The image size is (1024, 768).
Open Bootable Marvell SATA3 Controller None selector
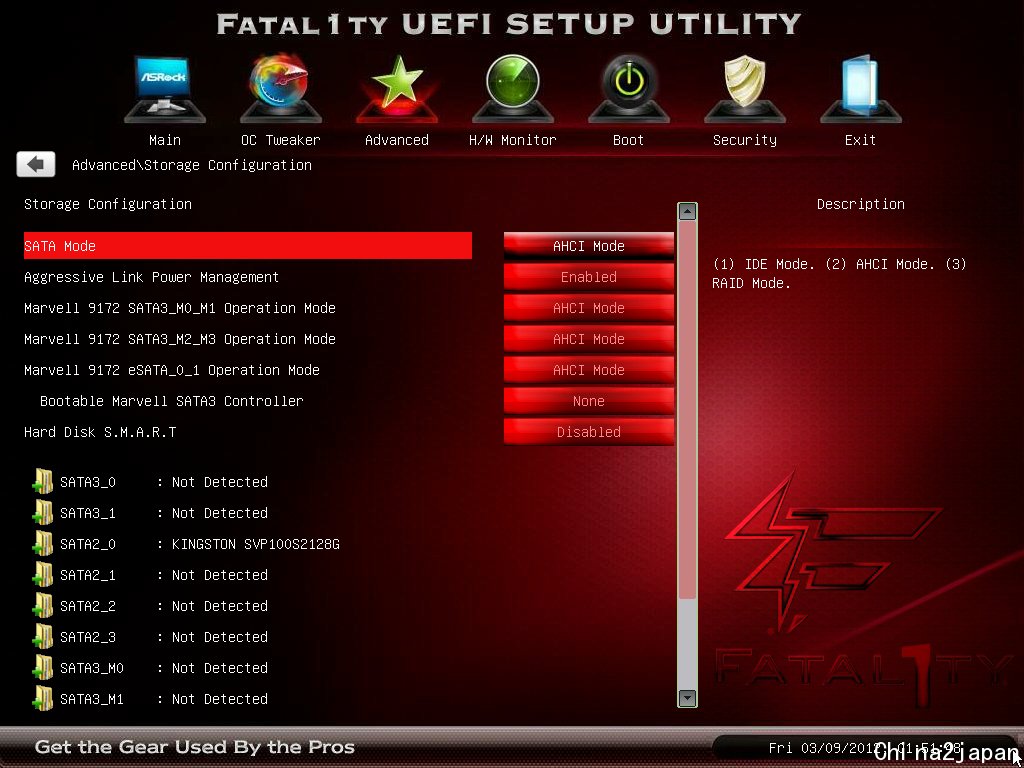click(588, 401)
